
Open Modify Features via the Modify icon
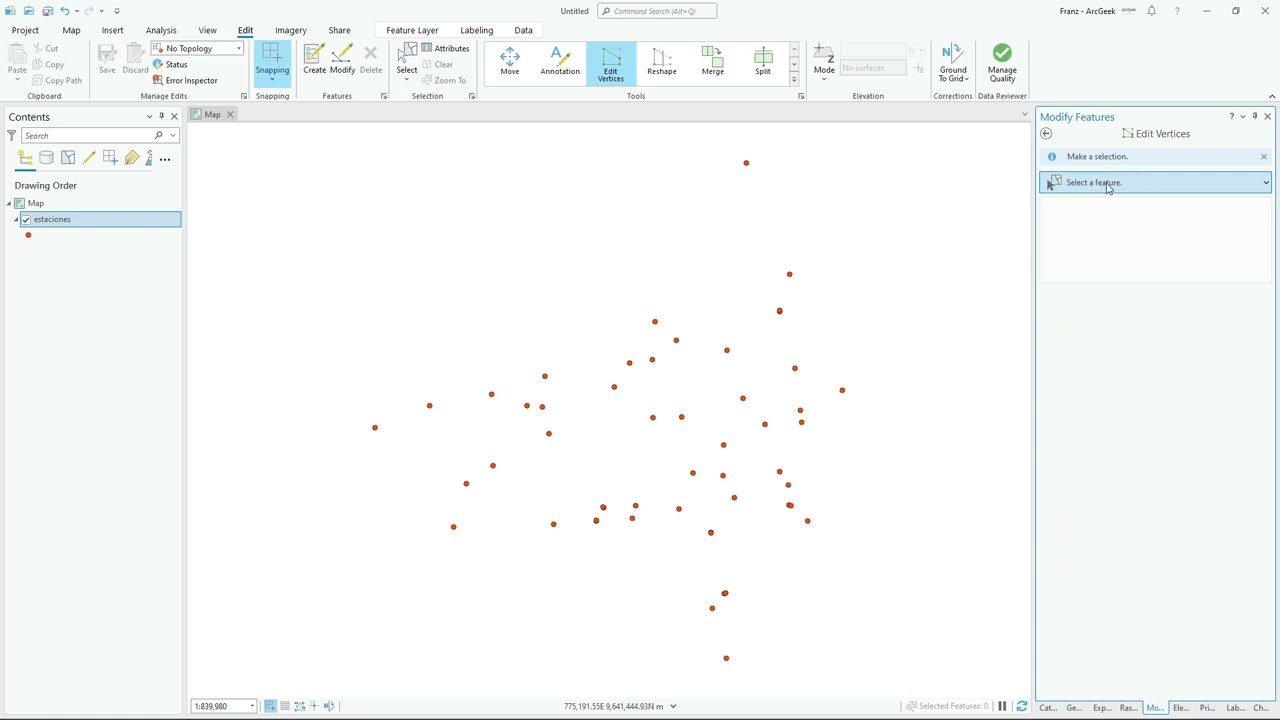click(342, 60)
